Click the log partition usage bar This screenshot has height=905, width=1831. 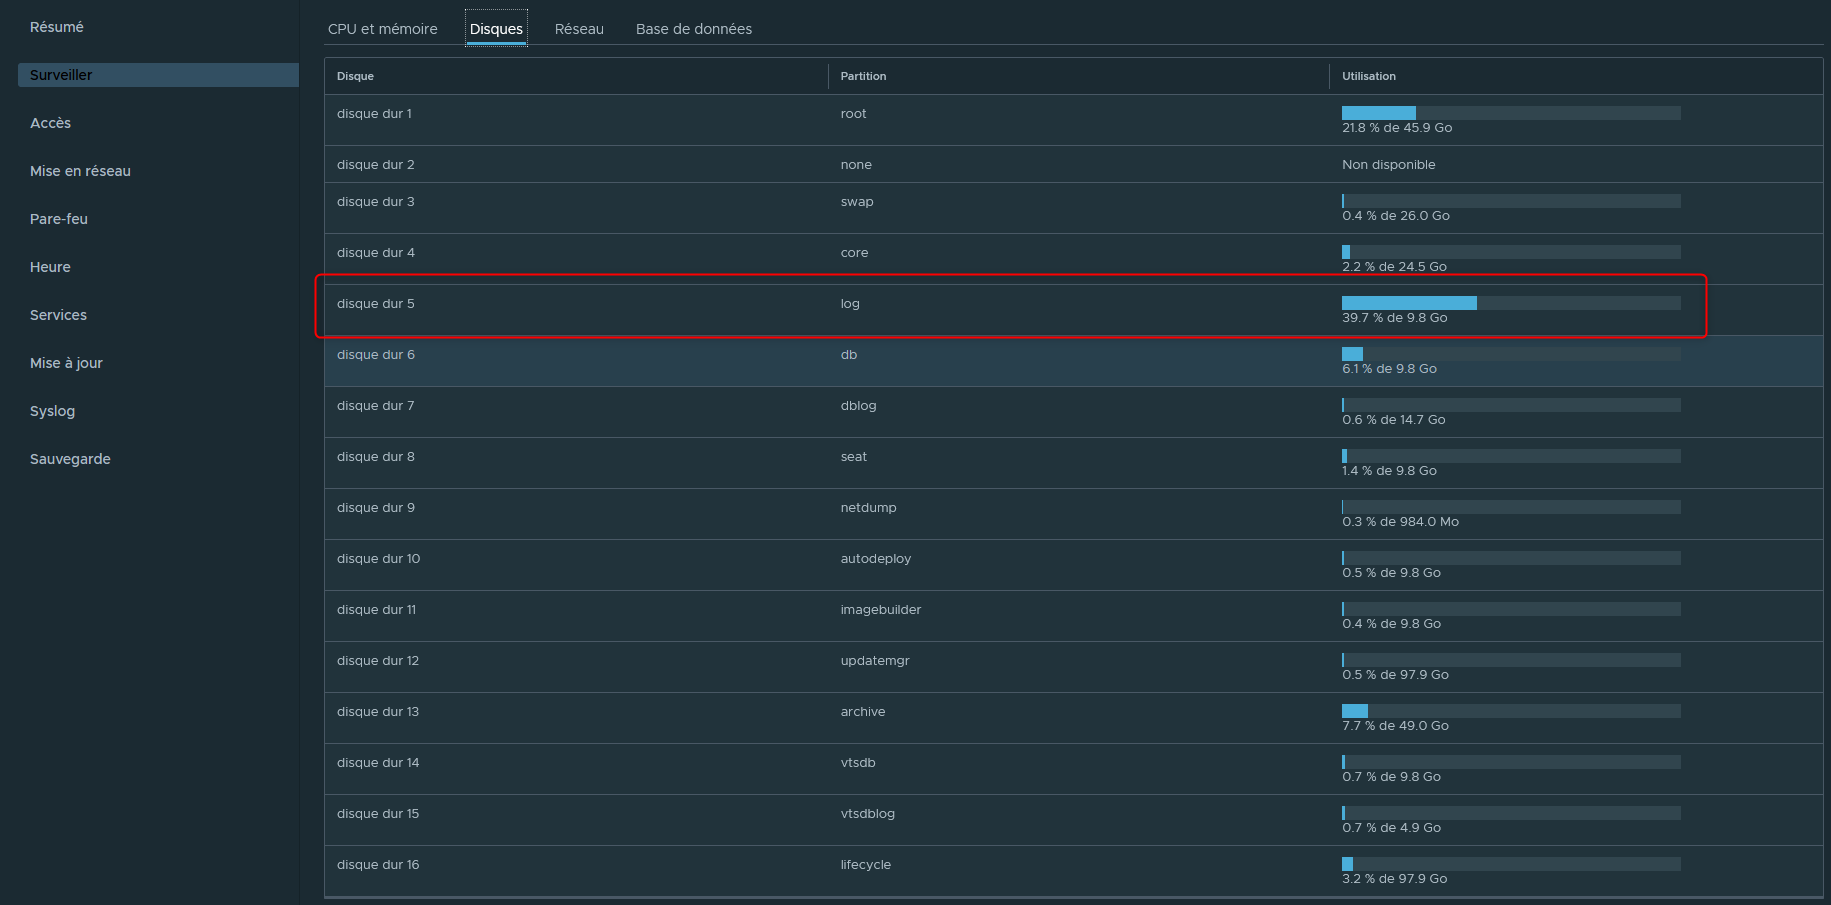click(1510, 303)
